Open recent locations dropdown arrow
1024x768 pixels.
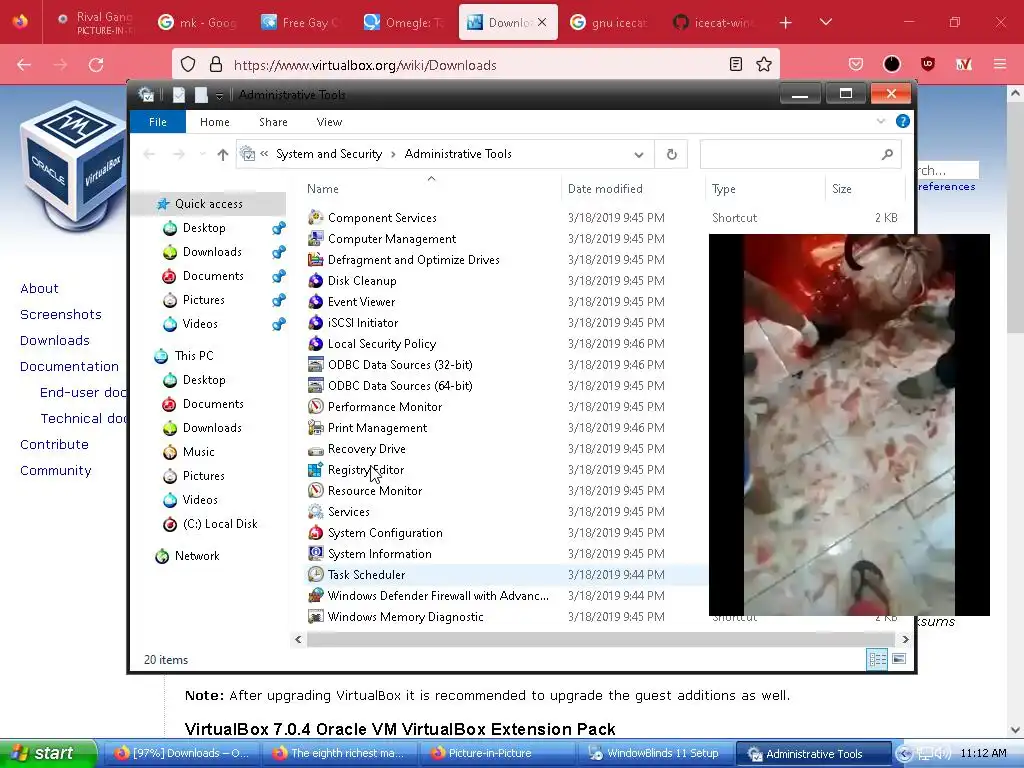click(x=202, y=154)
